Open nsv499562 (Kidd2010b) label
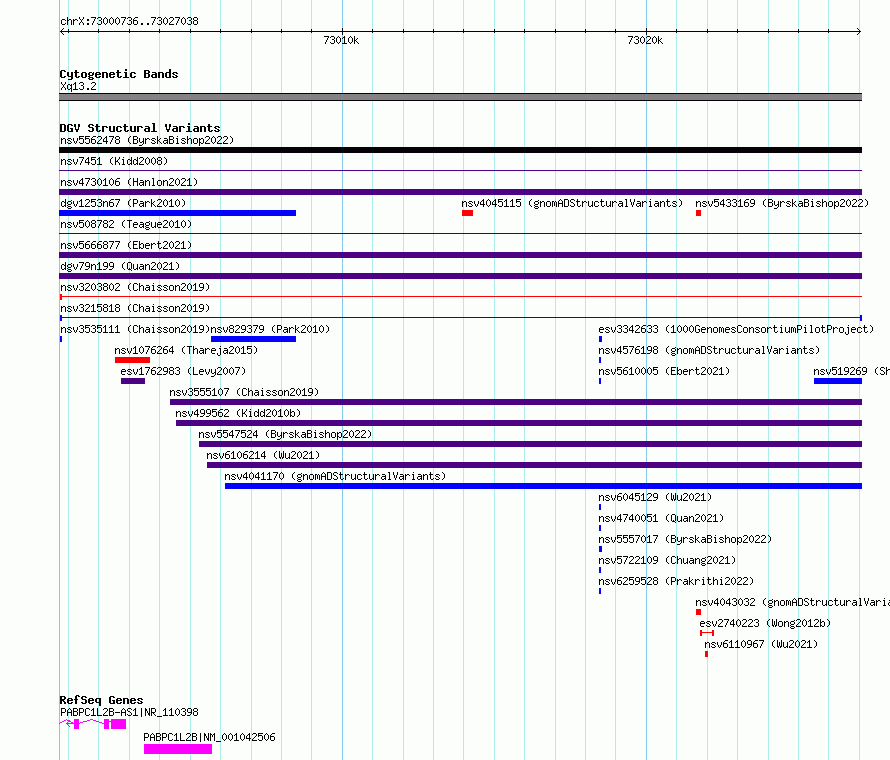Image resolution: width=890 pixels, height=760 pixels. 238,413
